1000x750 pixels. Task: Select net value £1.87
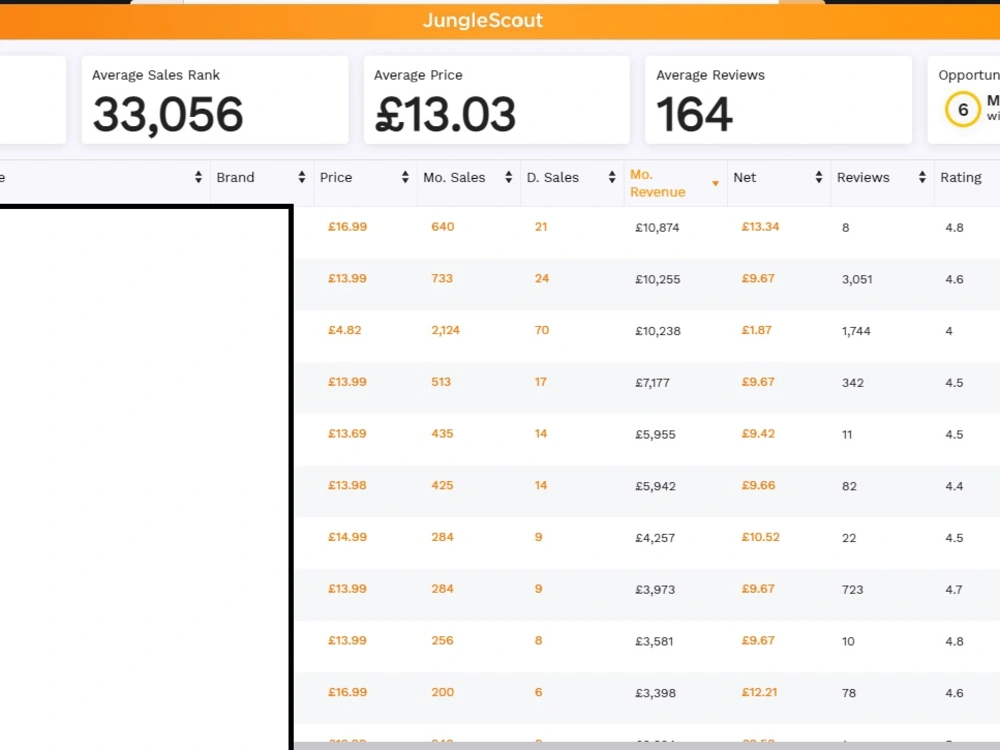pos(756,330)
